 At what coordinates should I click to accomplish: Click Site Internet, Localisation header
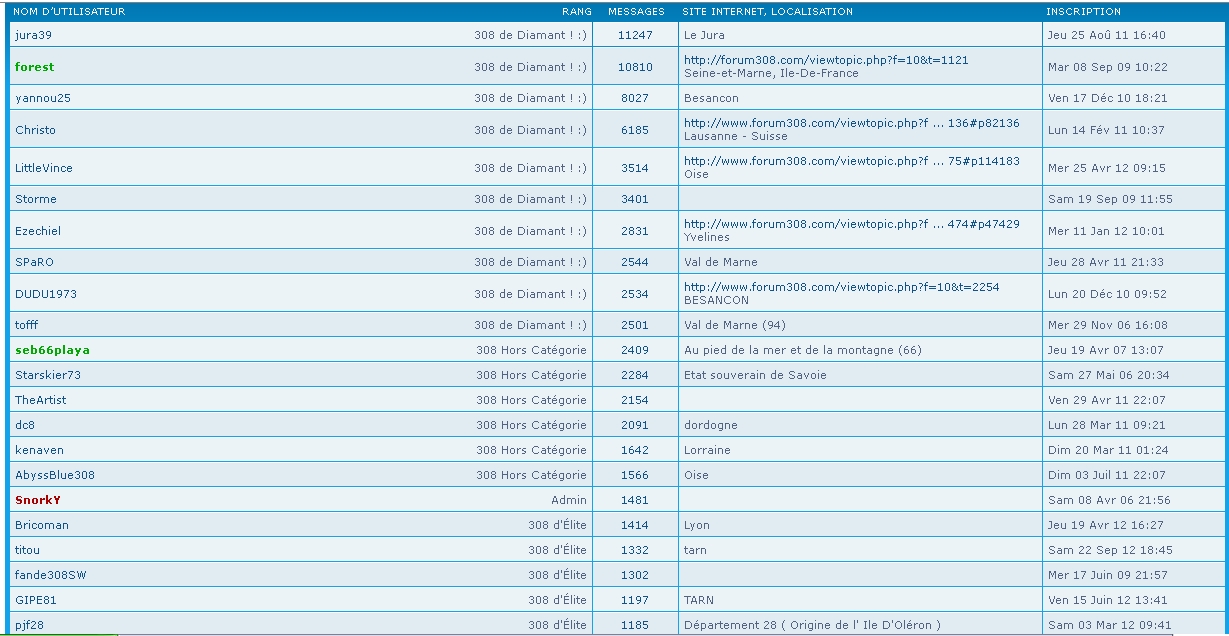(767, 12)
